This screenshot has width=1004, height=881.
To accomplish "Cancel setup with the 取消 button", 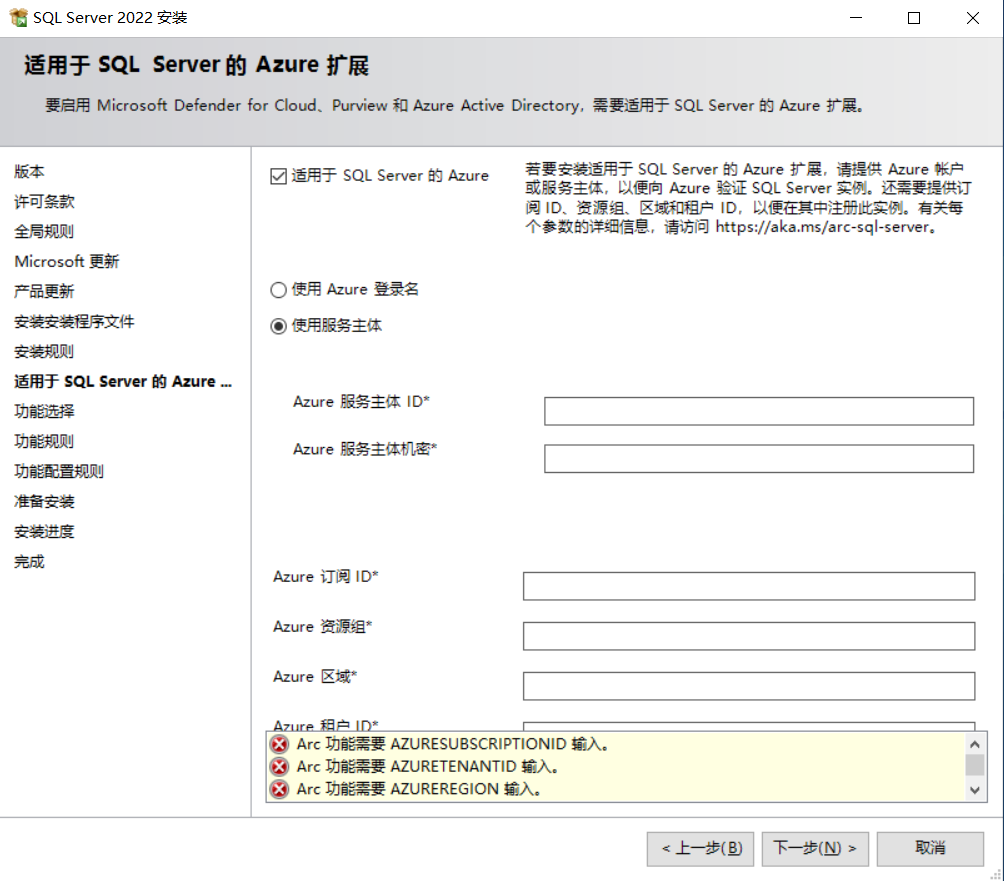I will tap(930, 848).
